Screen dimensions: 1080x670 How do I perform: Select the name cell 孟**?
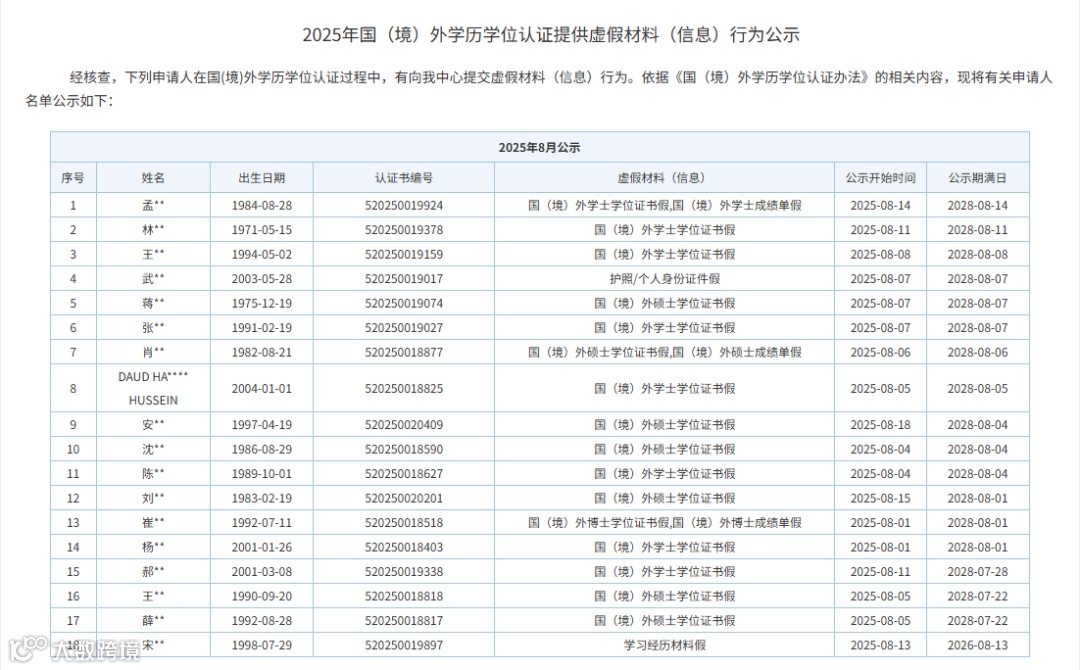point(153,205)
